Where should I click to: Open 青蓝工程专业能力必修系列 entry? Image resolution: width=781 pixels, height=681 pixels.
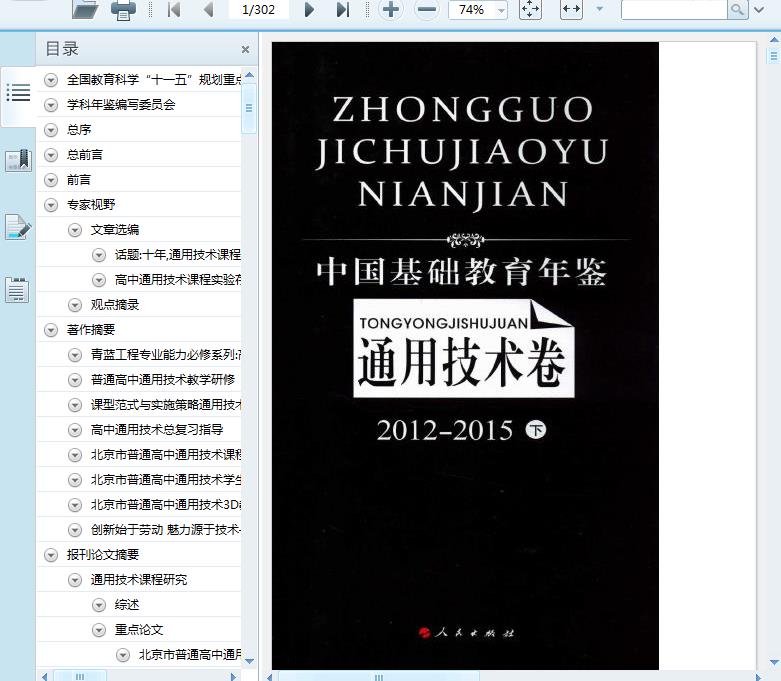point(165,355)
